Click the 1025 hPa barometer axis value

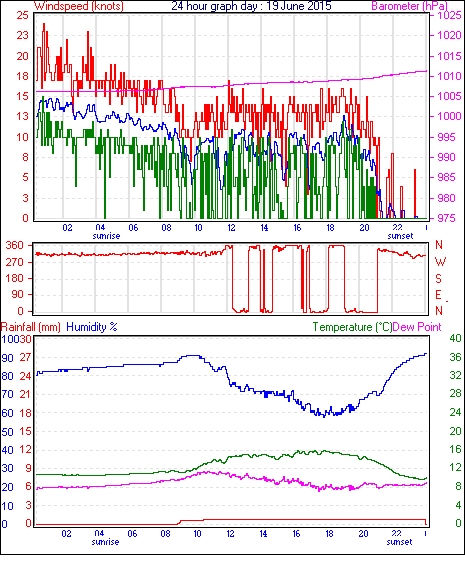(x=449, y=15)
